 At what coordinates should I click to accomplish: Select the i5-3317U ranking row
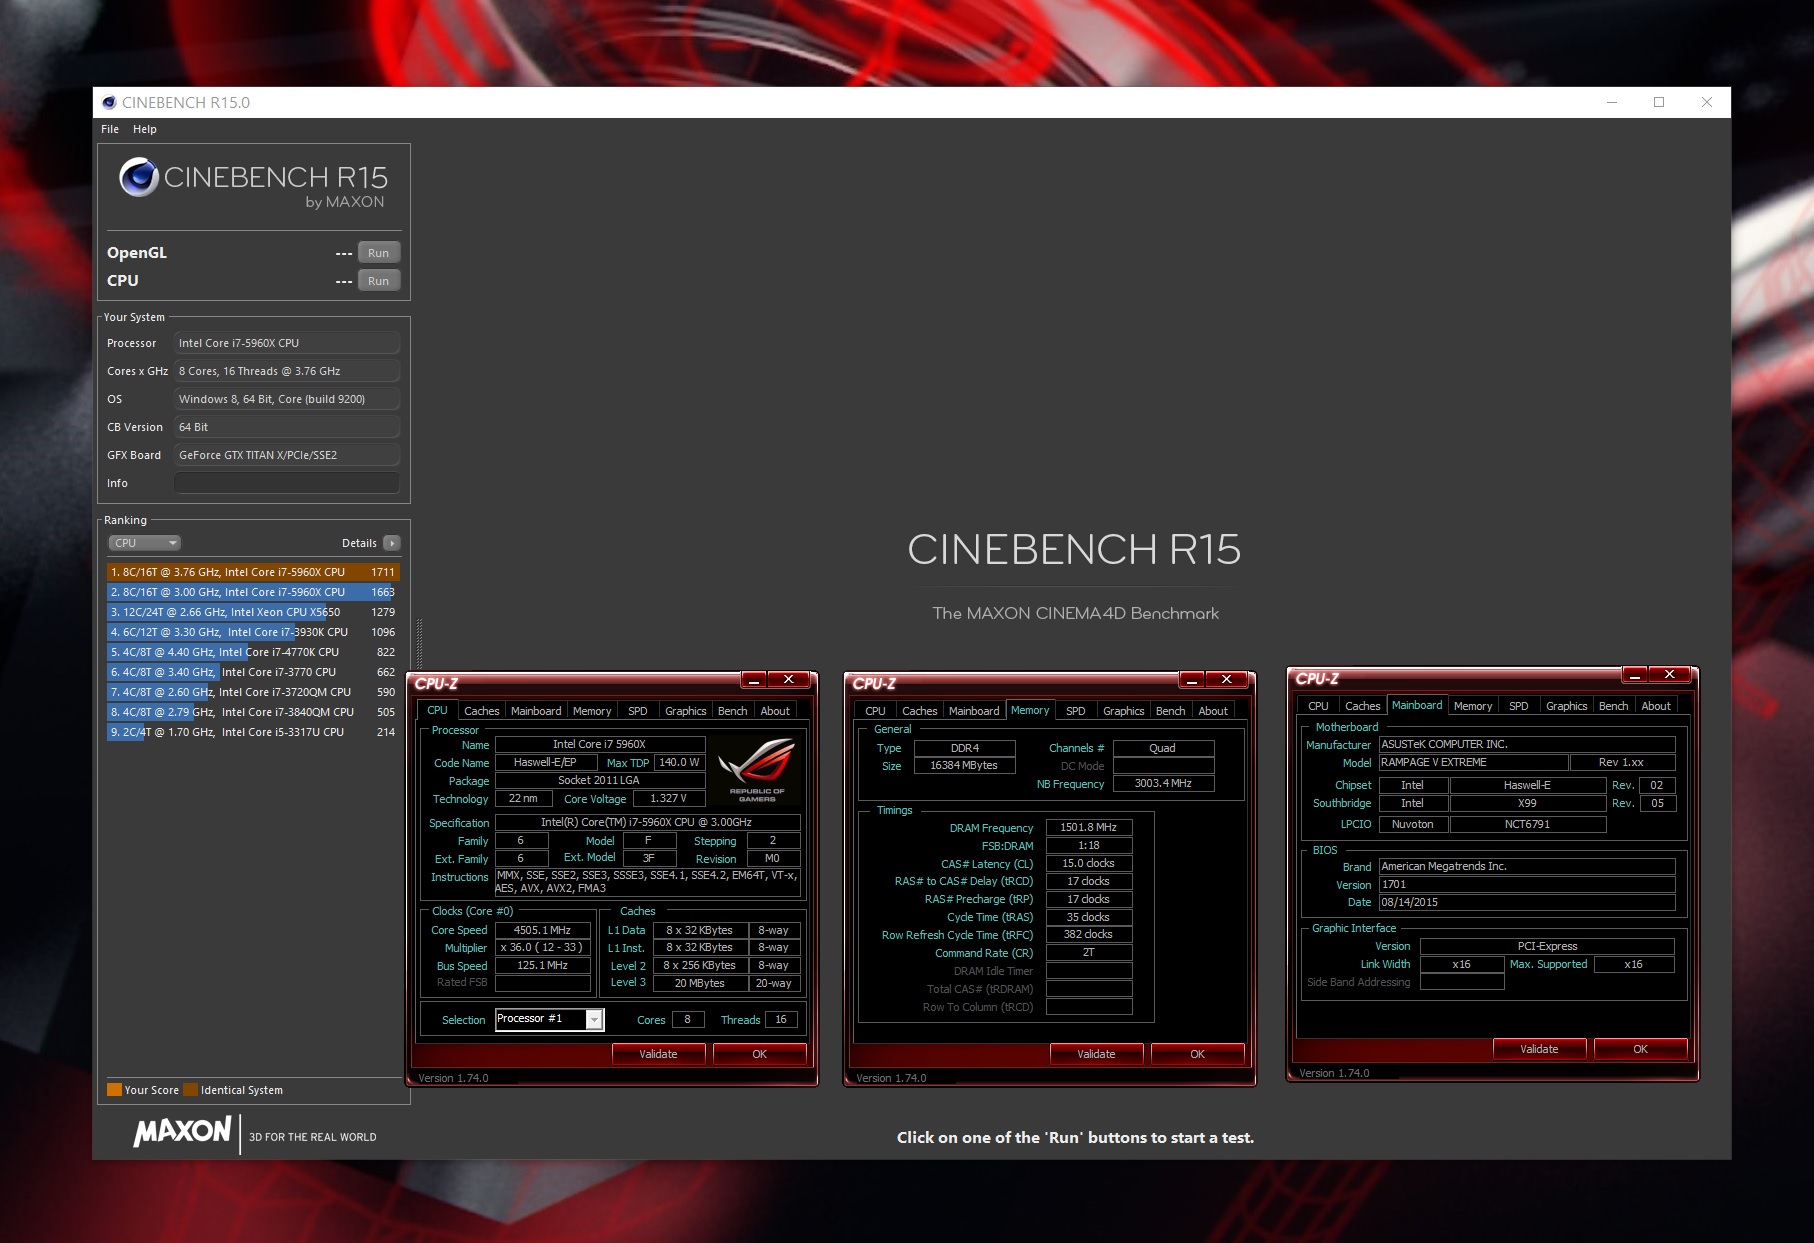coord(253,732)
